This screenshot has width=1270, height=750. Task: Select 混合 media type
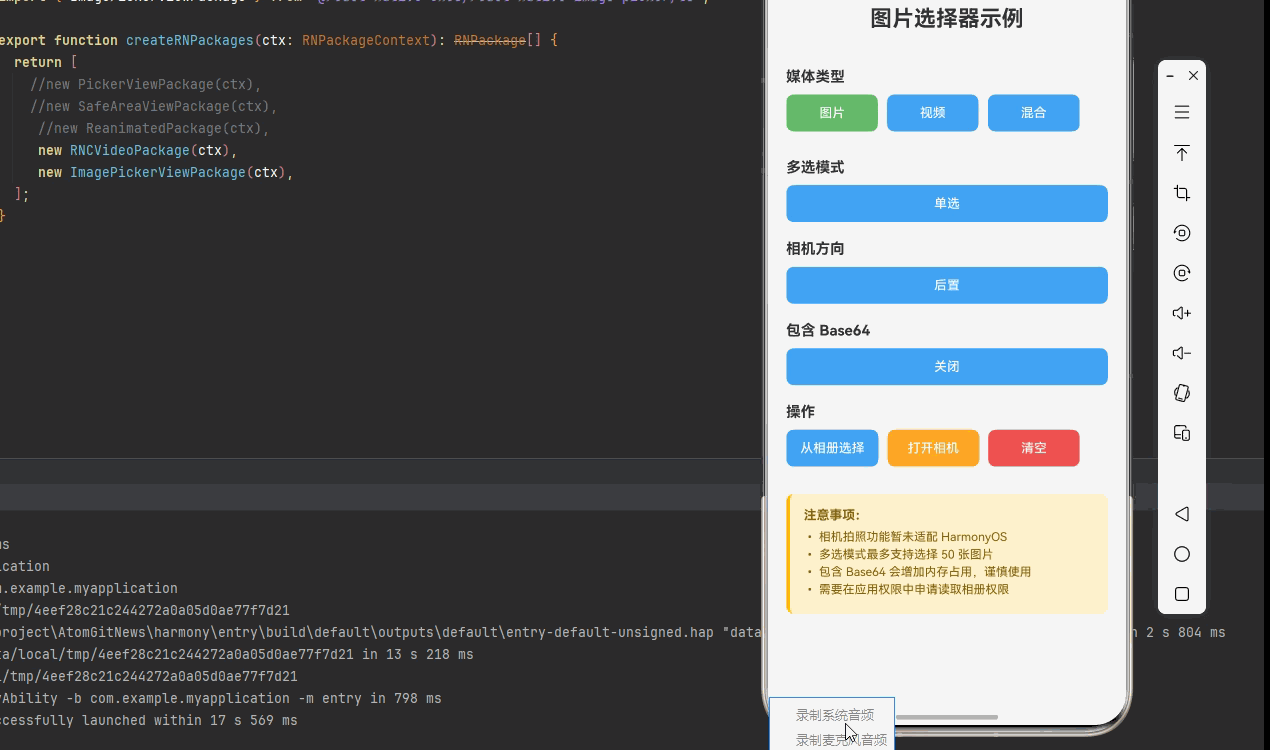tap(1034, 113)
